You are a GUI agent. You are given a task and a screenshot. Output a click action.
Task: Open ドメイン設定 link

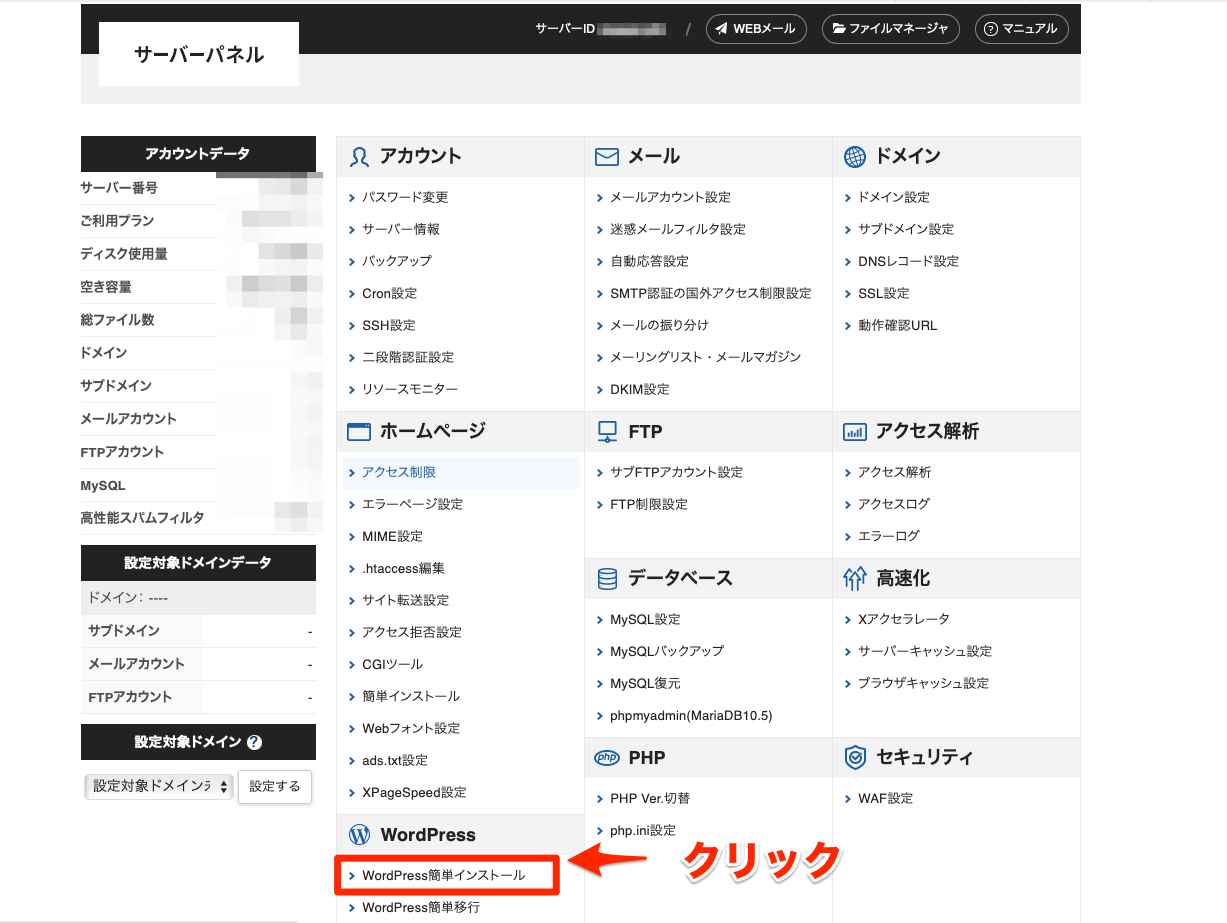(x=894, y=197)
